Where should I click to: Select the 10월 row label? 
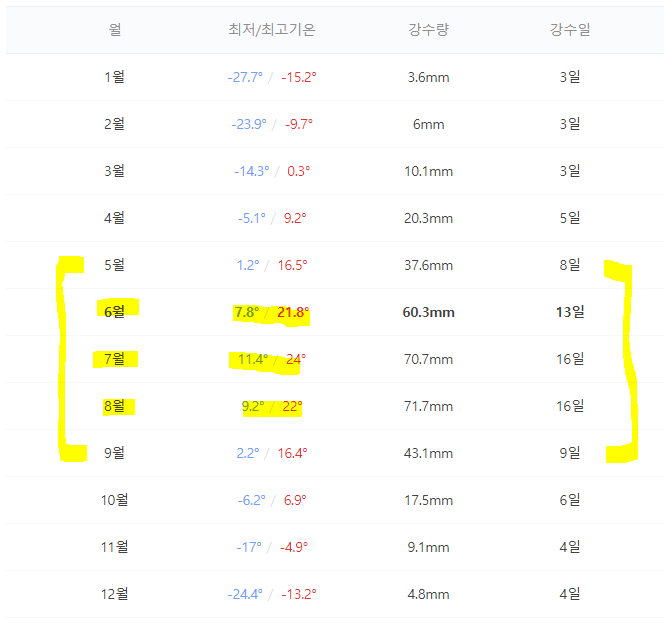[x=114, y=500]
